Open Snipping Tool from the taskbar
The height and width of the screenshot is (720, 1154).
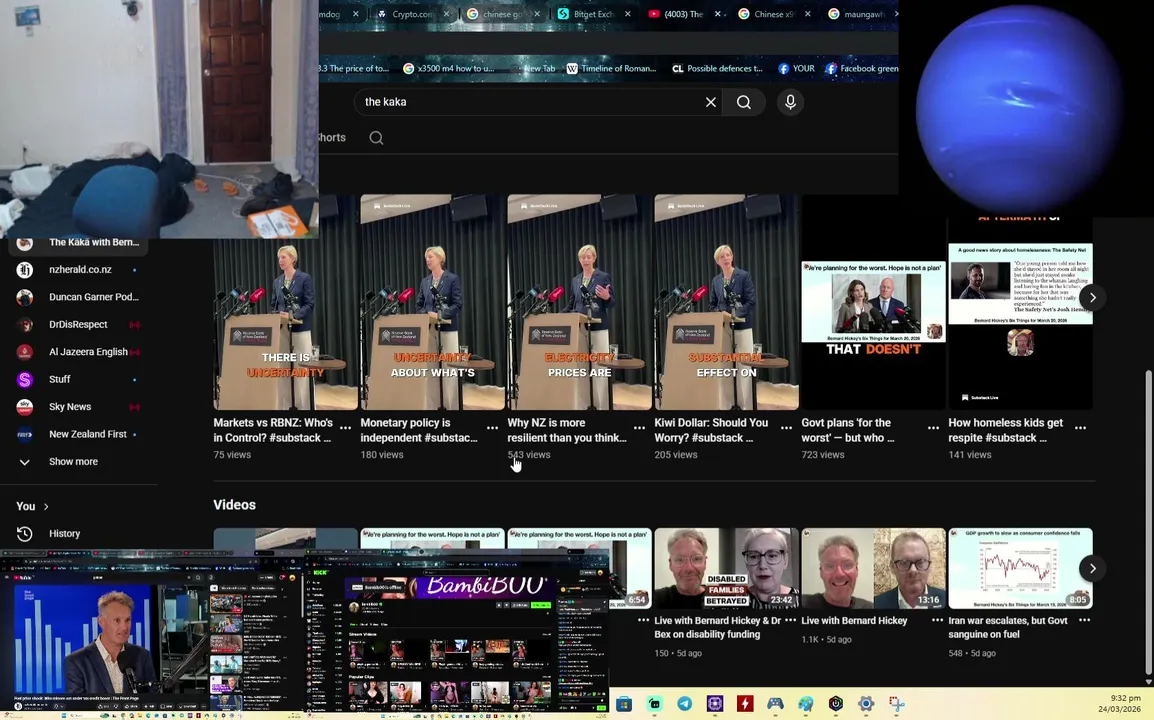[896, 704]
